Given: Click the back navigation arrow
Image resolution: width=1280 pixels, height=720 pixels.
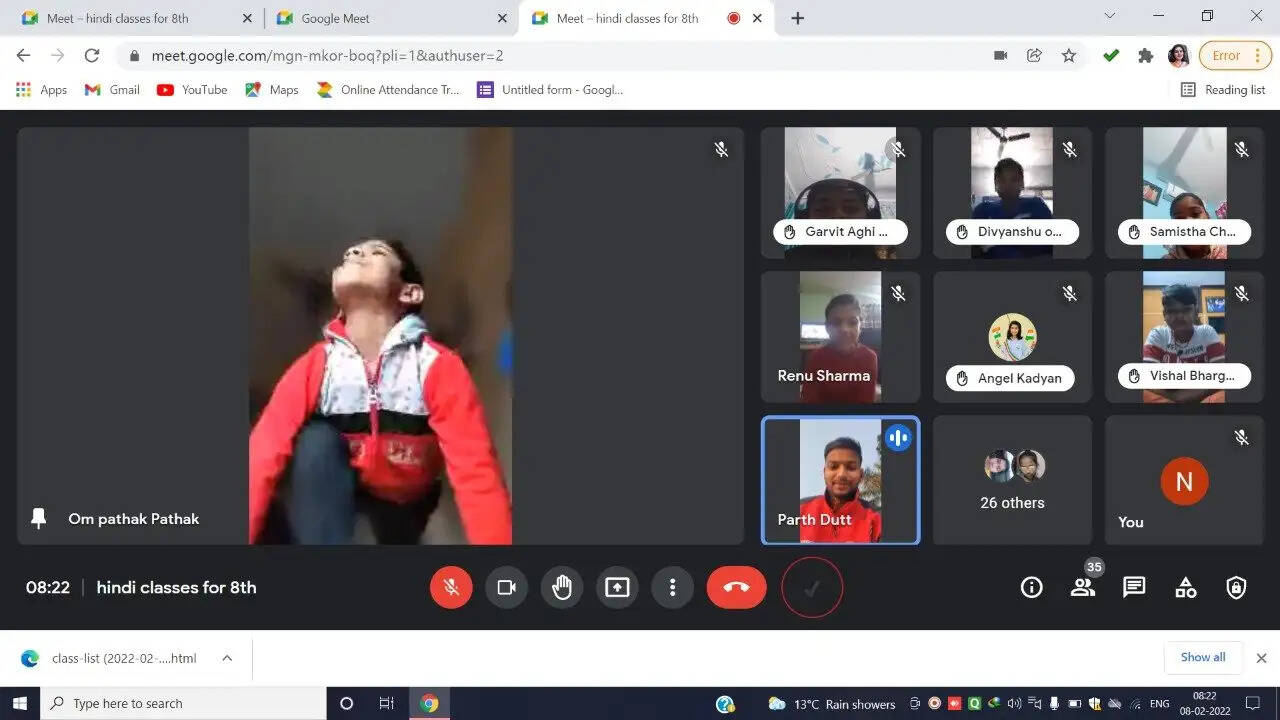Looking at the screenshot, I should [23, 56].
